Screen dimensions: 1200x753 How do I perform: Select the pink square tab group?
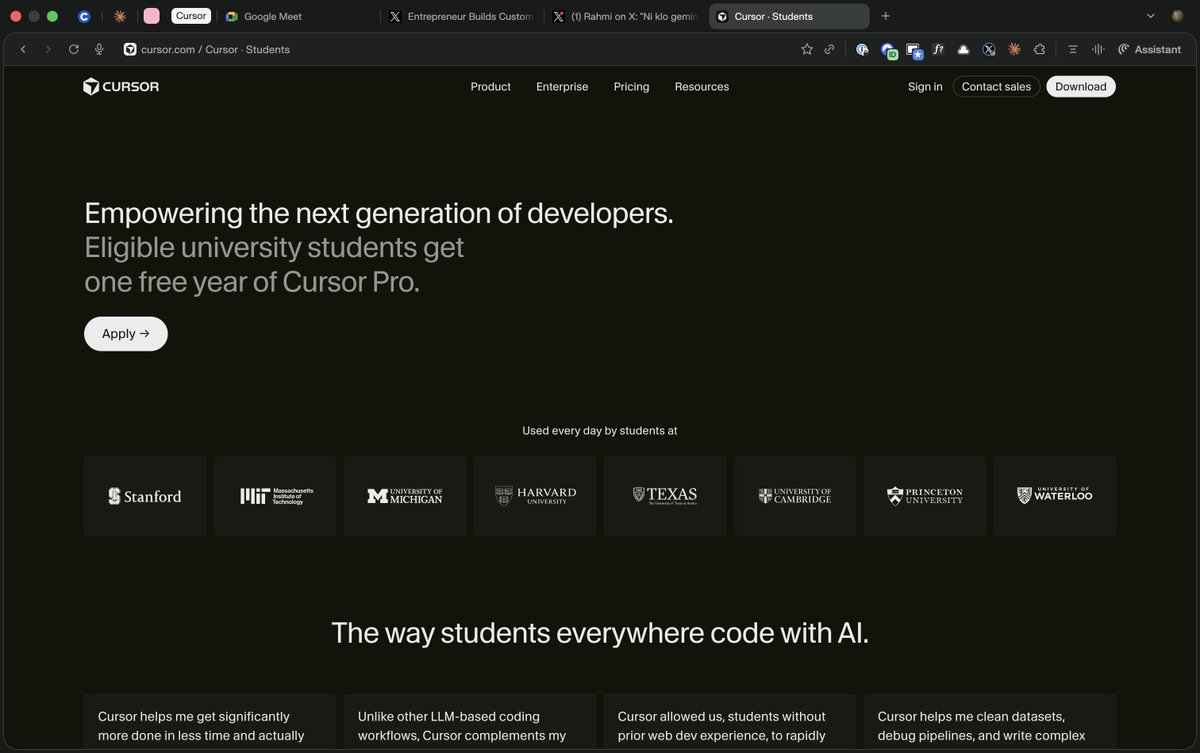(152, 16)
